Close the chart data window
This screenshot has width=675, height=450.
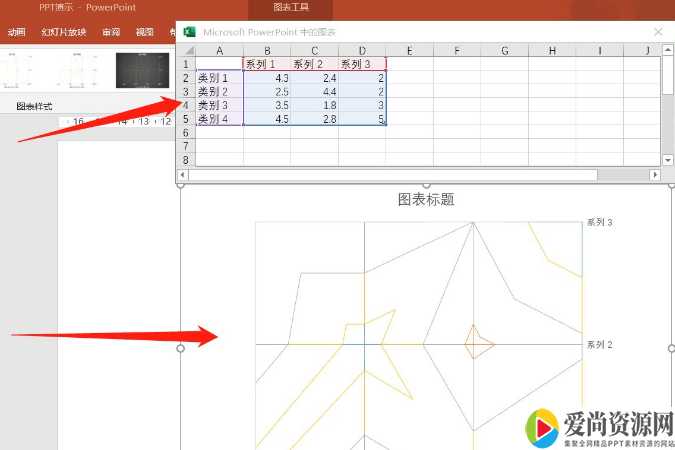657,32
